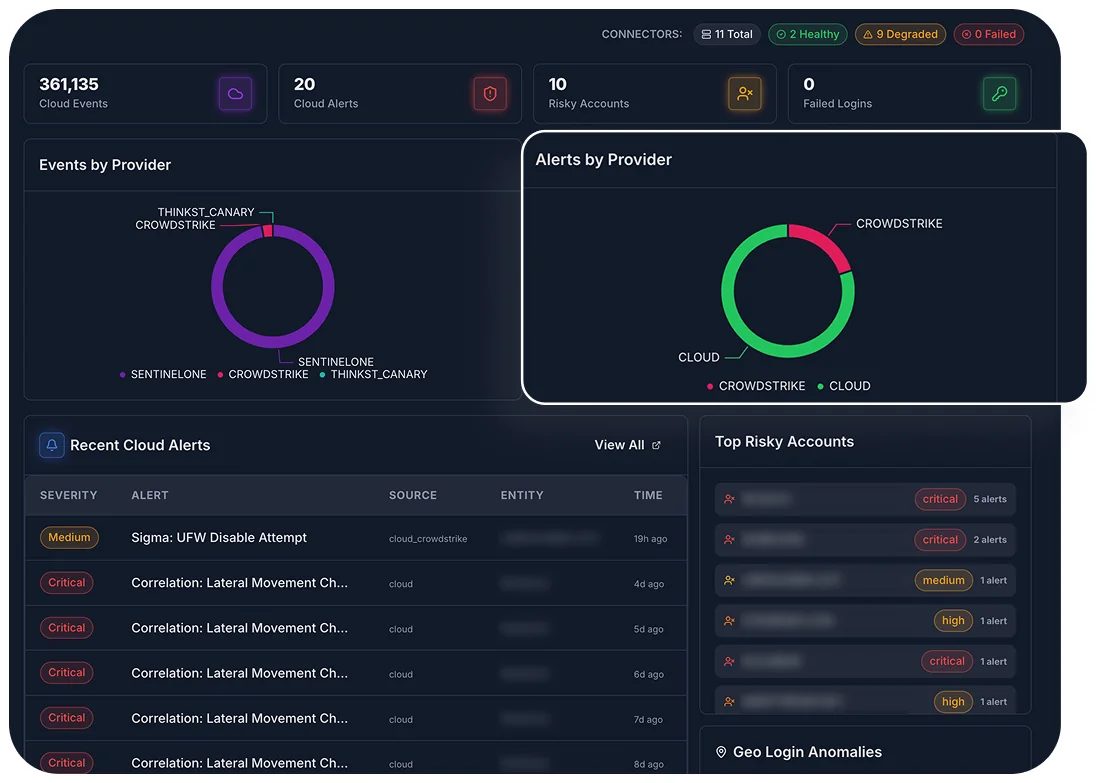Click the user icon in the 2 alerts row
The image size is (1096, 783).
pyautogui.click(x=729, y=540)
